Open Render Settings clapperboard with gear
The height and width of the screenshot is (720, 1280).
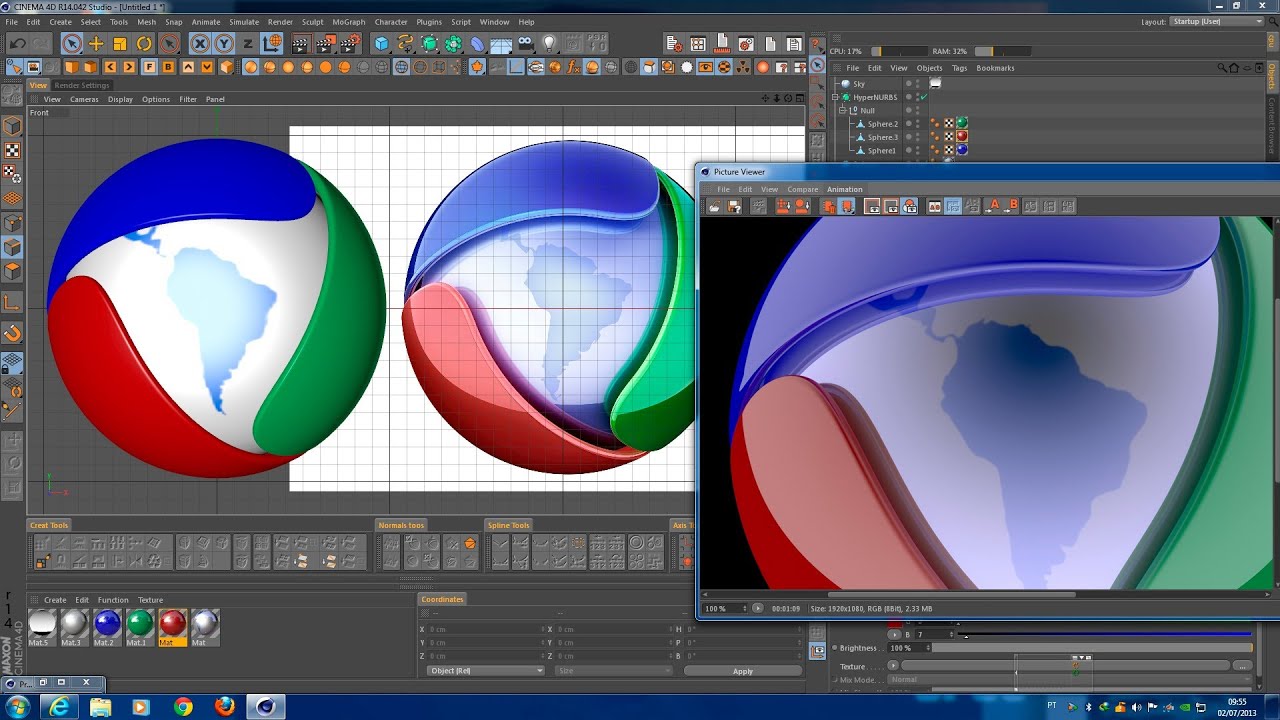click(351, 44)
